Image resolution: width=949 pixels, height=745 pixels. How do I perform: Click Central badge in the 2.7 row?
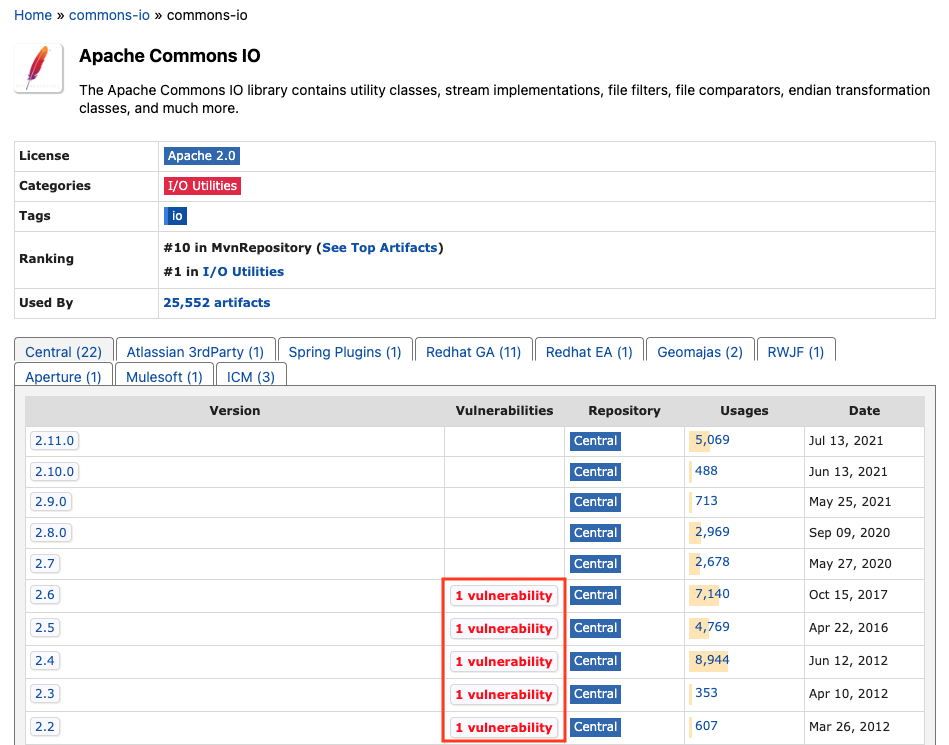(595, 563)
